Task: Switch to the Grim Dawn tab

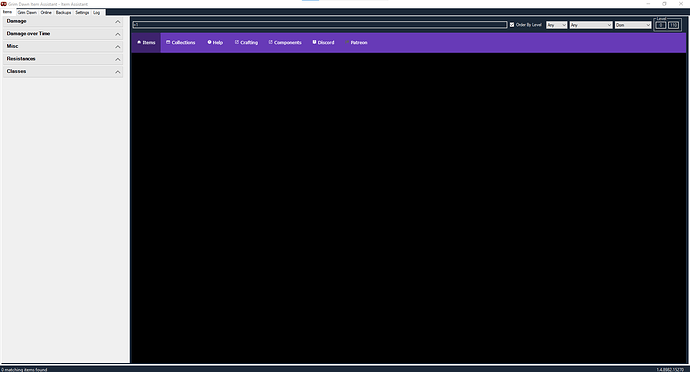Action: pos(27,12)
